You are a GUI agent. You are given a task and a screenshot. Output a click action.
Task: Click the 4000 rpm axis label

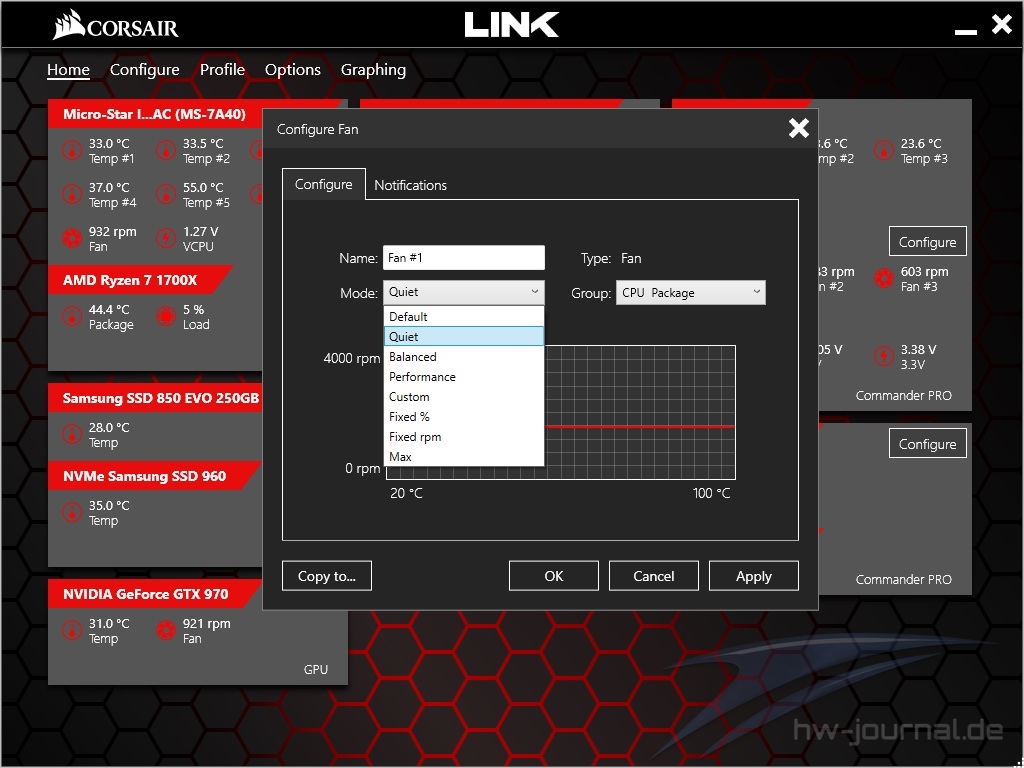351,358
